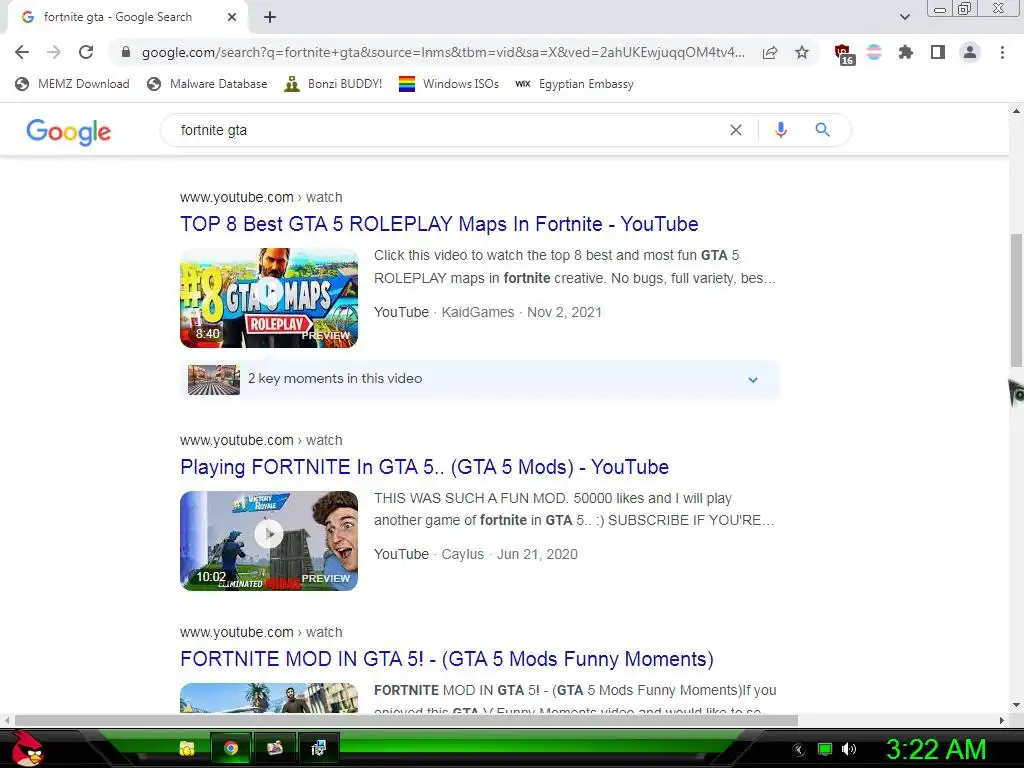
Task: Open File Explorer folder on taskbar
Action: [x=187, y=748]
